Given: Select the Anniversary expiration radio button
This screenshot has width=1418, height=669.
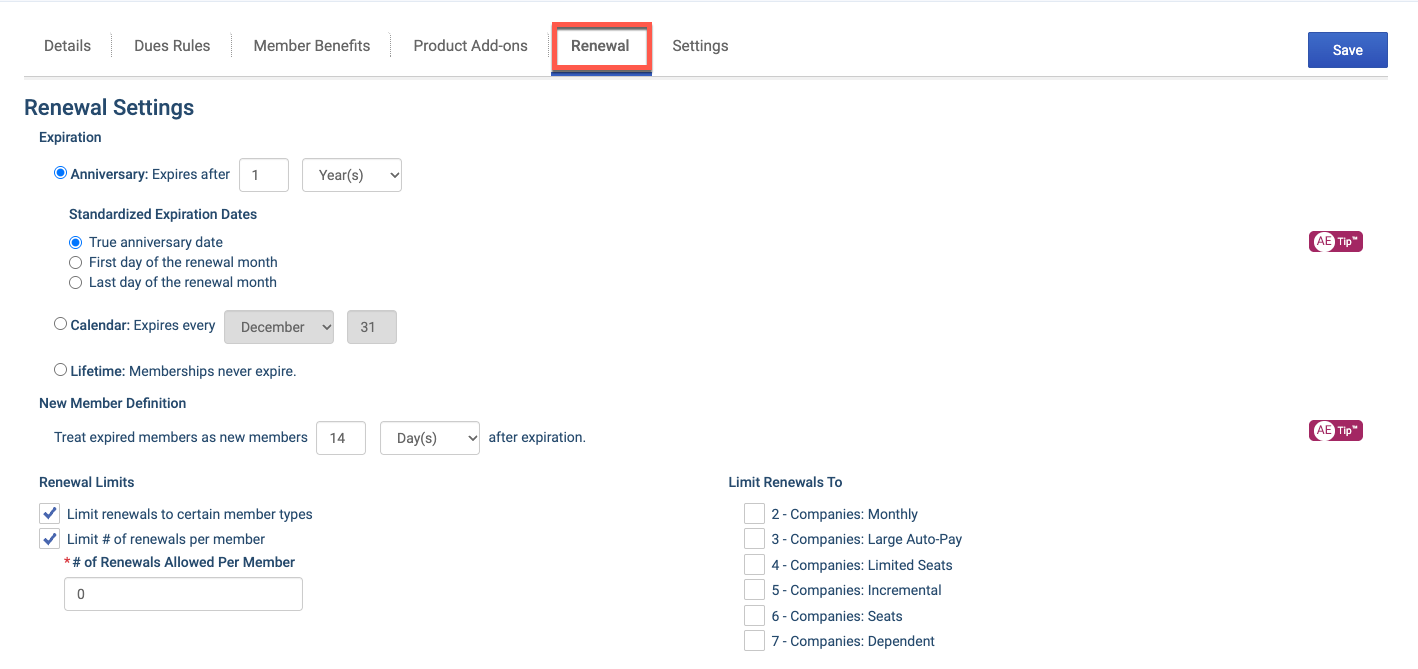Looking at the screenshot, I should pos(60,173).
